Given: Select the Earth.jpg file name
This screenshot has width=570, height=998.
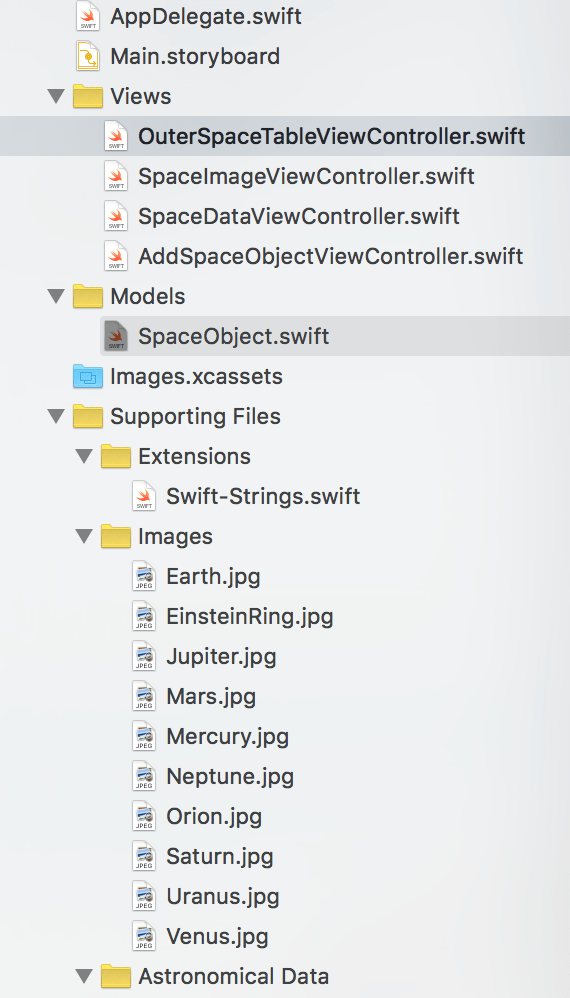Looking at the screenshot, I should [213, 577].
